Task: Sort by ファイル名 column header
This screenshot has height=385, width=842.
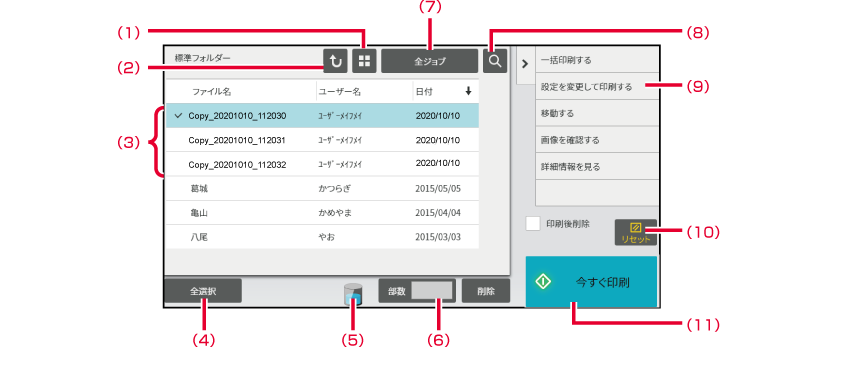Action: point(212,92)
